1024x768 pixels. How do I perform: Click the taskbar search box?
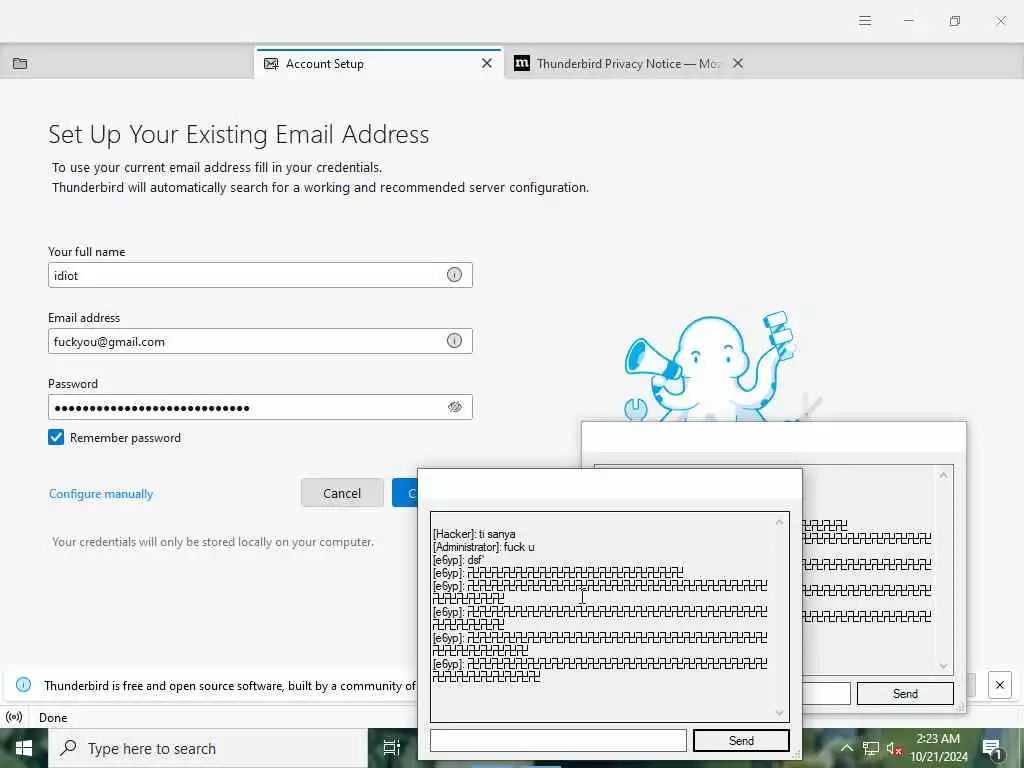208,748
